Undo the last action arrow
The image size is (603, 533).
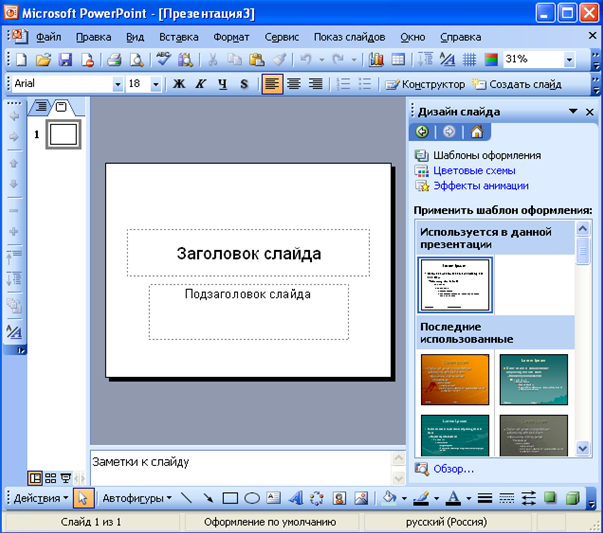[x=306, y=60]
